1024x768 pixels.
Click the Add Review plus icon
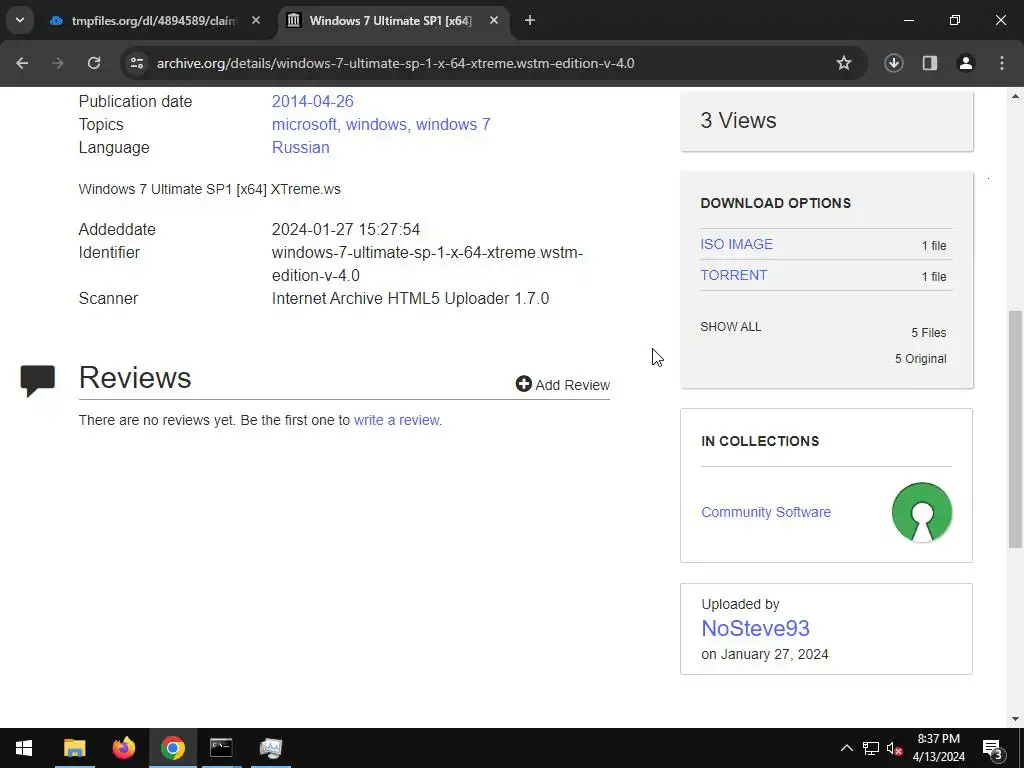(x=523, y=384)
